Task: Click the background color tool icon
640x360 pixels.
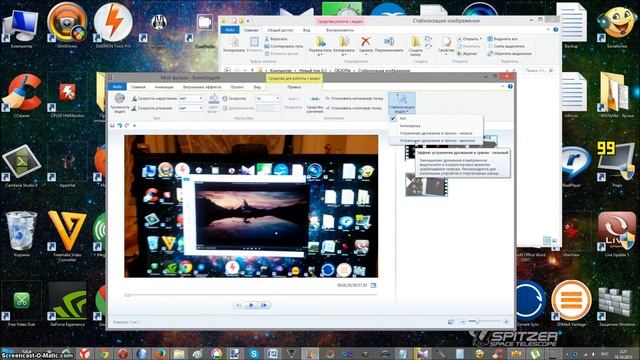Action: tap(213, 103)
